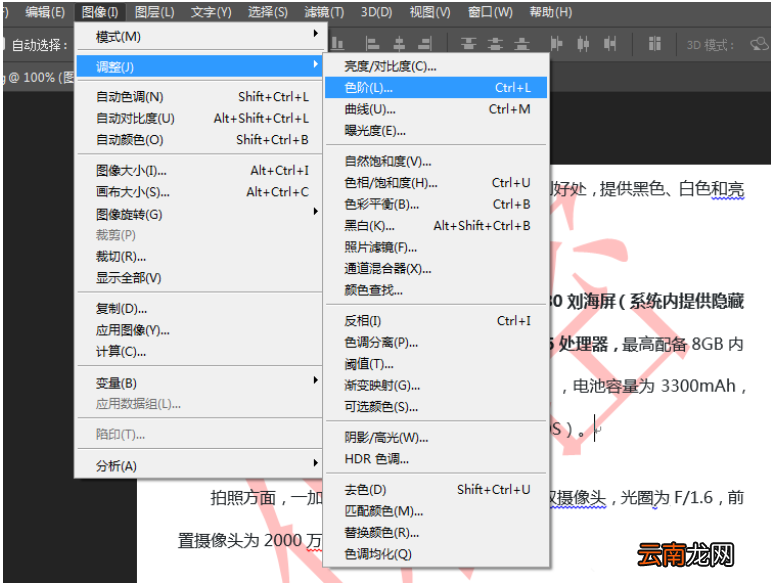Choose 画布大小(S)... menu entry

199,192
